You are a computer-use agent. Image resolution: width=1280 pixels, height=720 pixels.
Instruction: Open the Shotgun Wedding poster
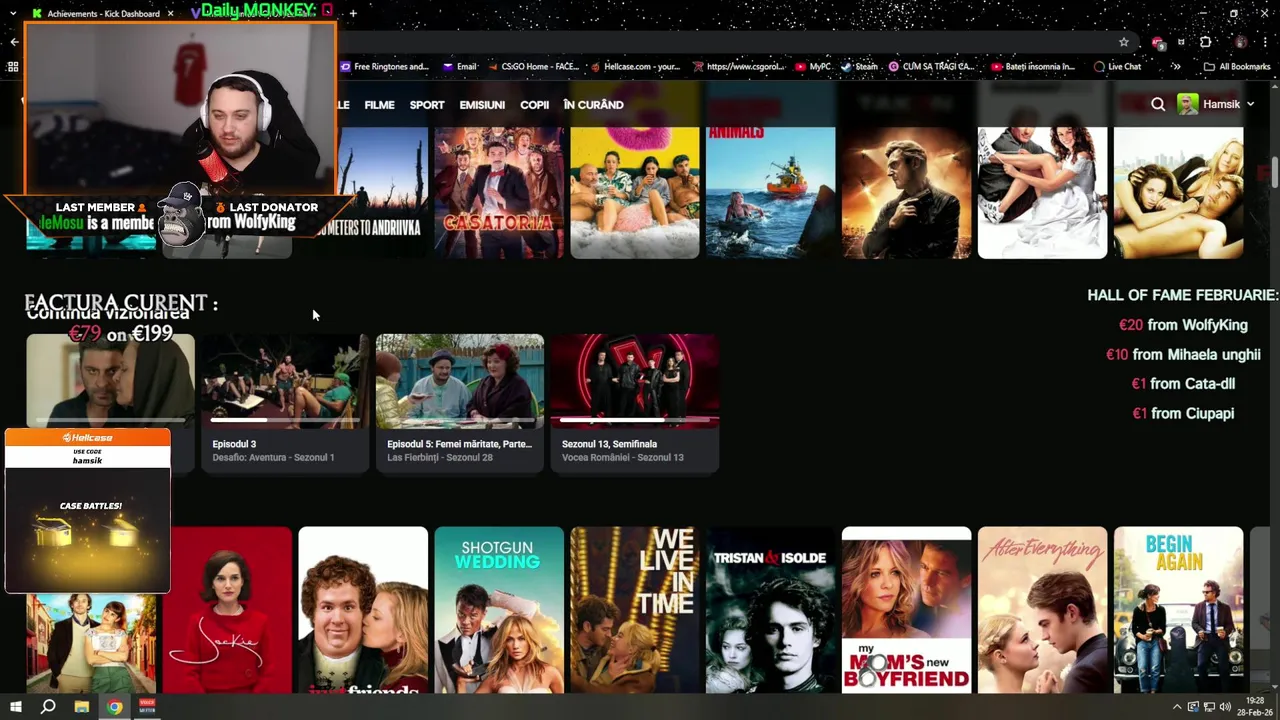click(x=499, y=610)
